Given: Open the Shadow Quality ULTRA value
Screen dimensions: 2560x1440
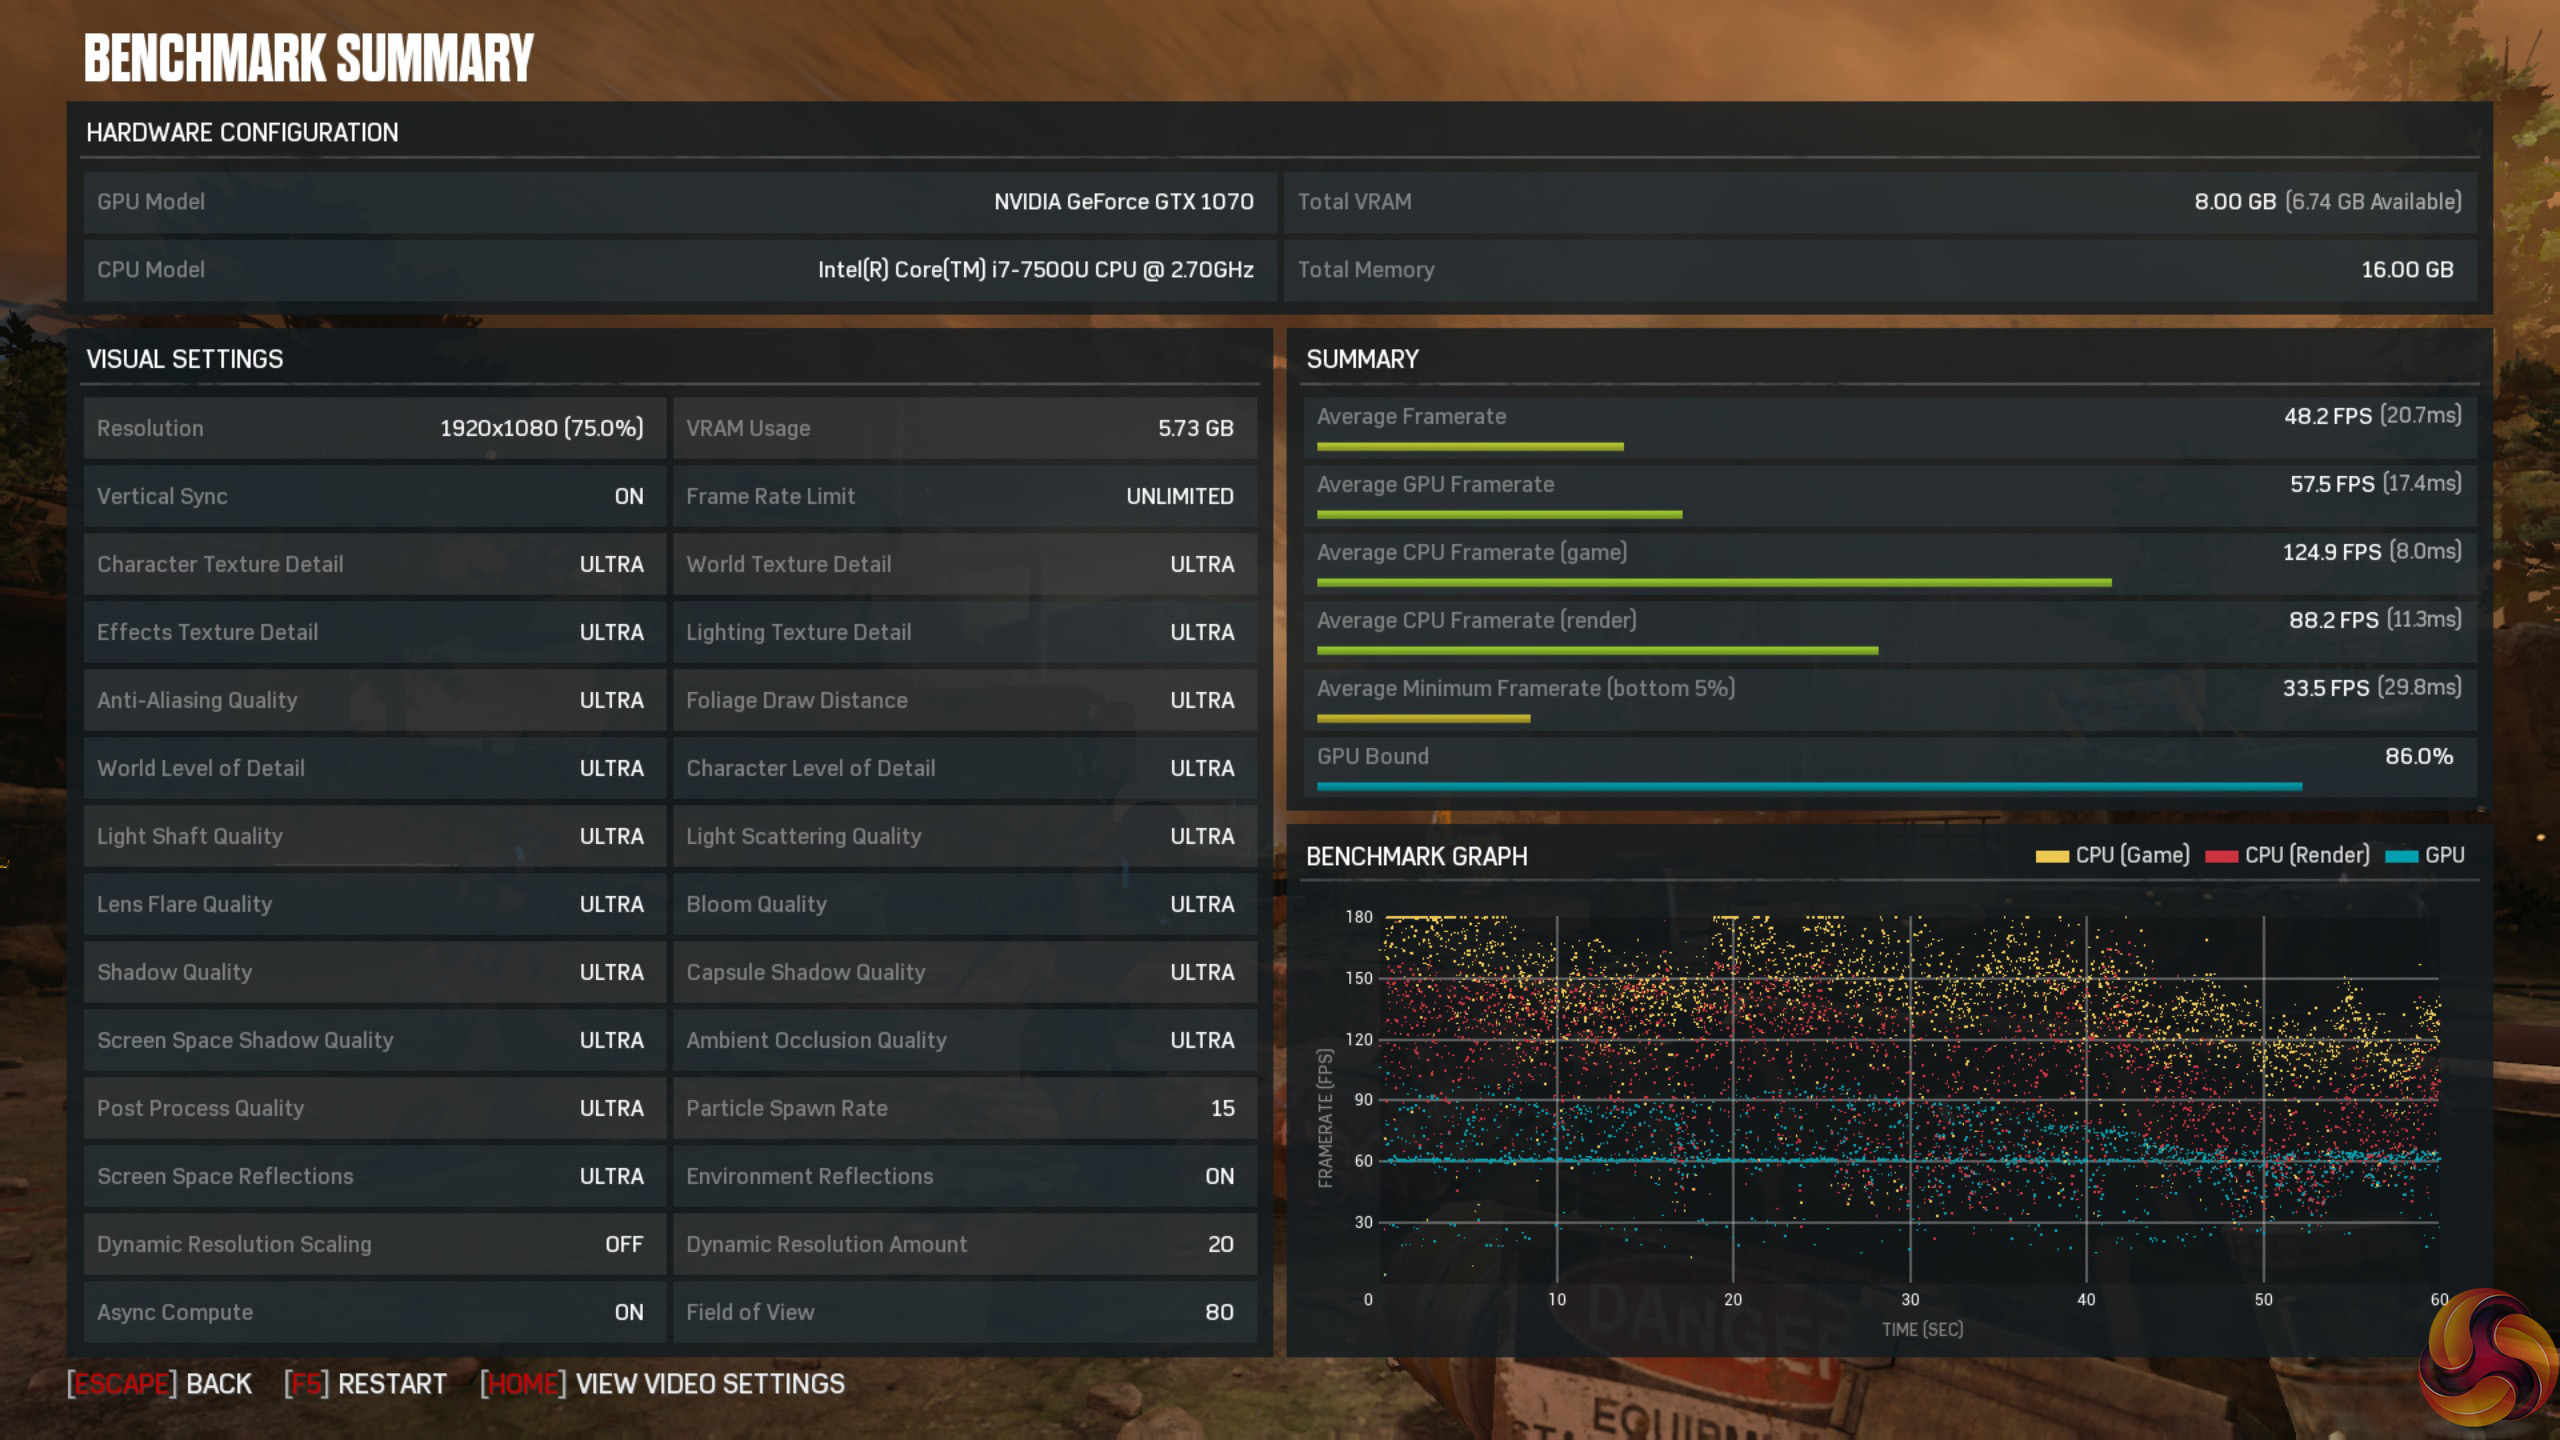Looking at the screenshot, I should pyautogui.click(x=611, y=973).
